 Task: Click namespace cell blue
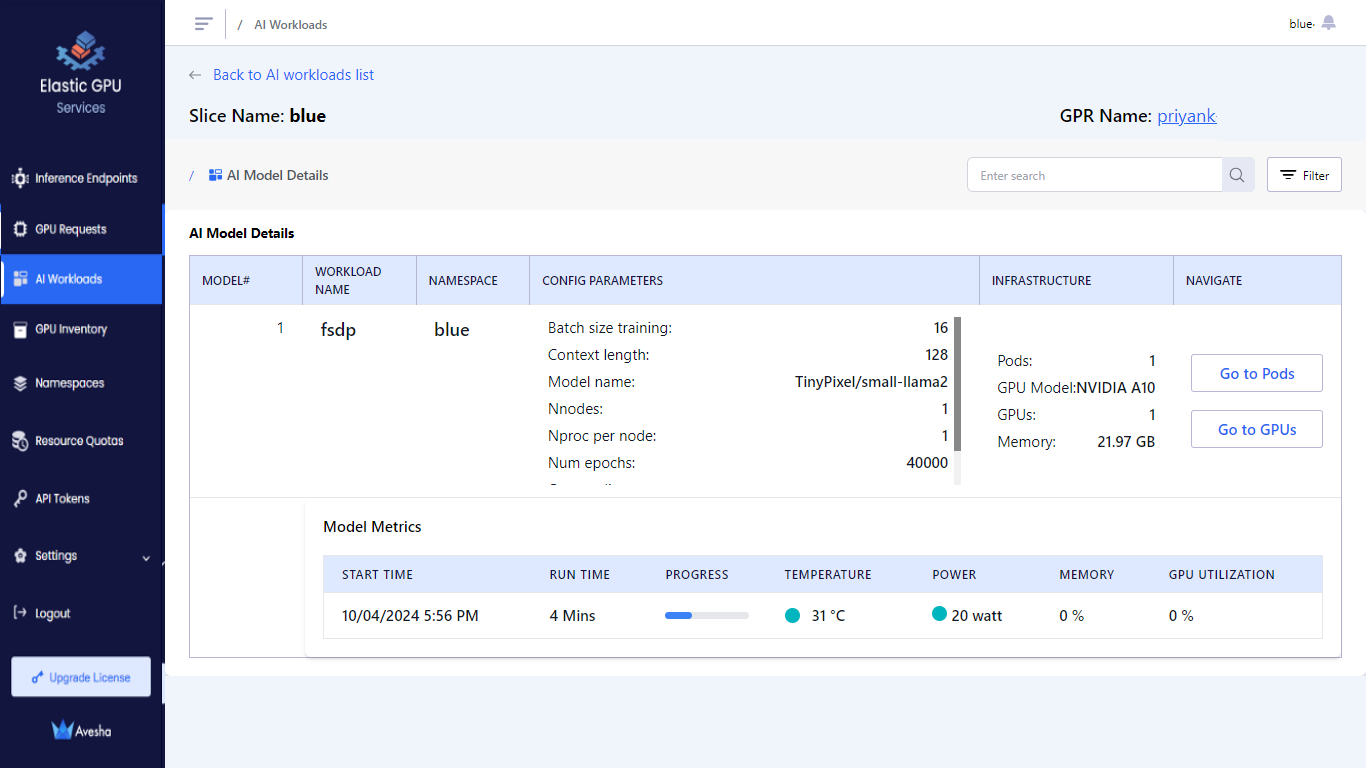(x=452, y=330)
